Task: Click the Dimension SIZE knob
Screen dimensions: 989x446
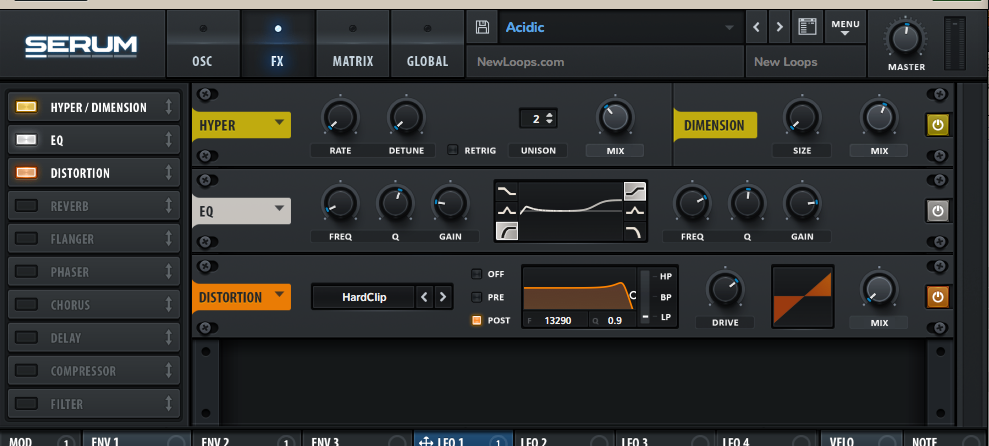Action: pyautogui.click(x=802, y=118)
